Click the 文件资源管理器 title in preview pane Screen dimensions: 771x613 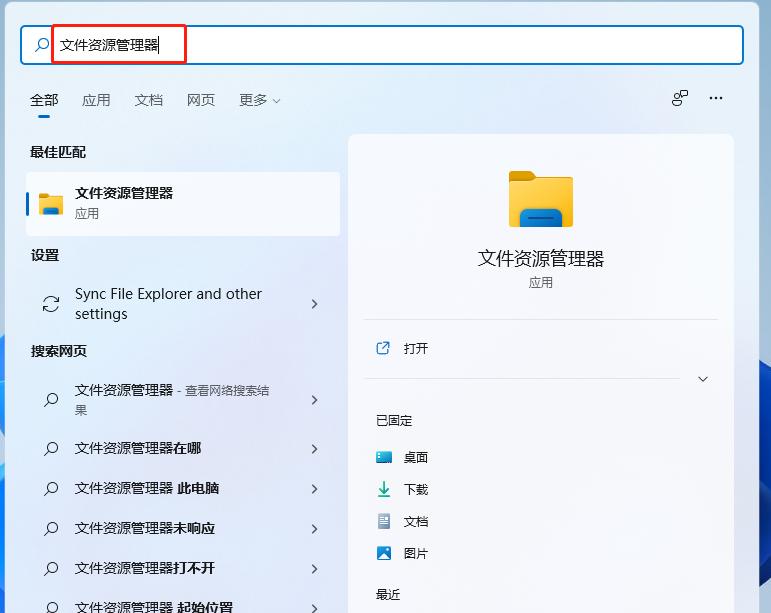(540, 259)
